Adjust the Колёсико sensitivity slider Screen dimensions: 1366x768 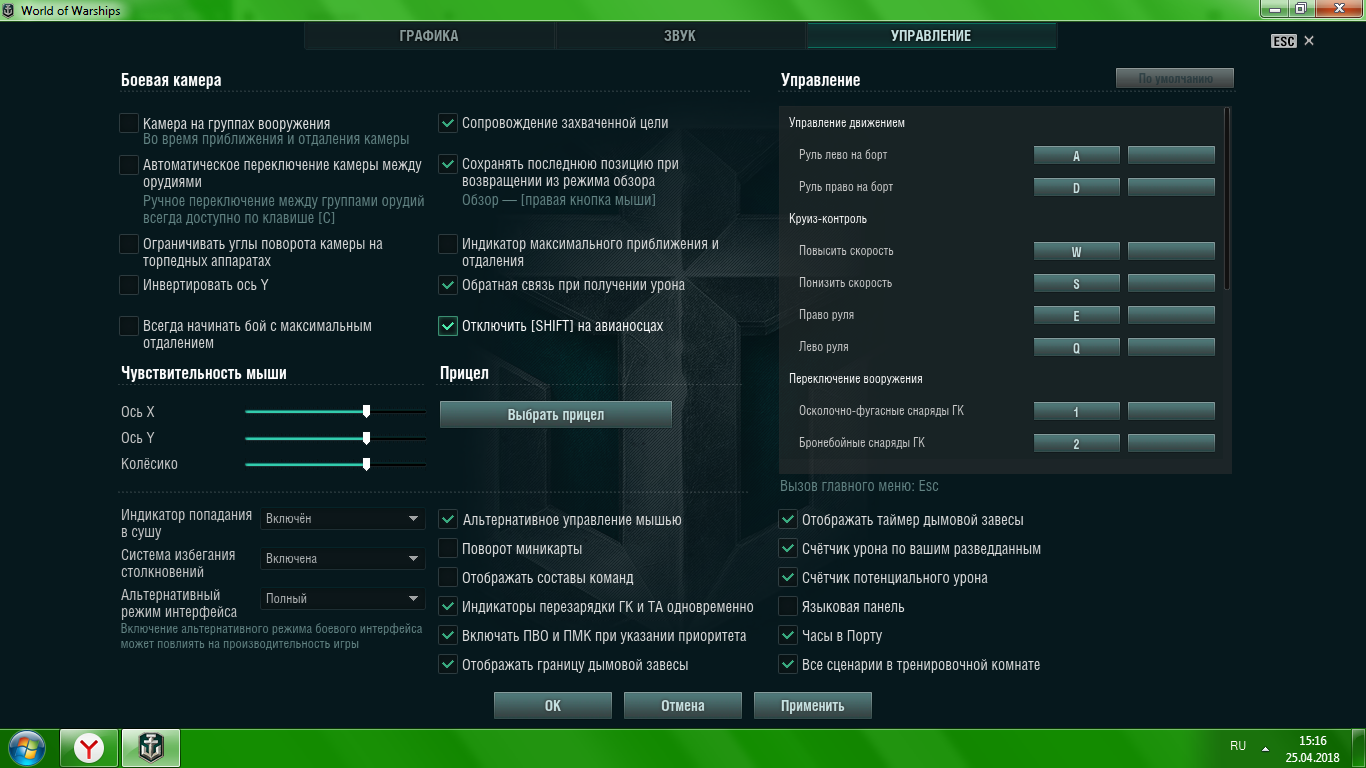366,464
